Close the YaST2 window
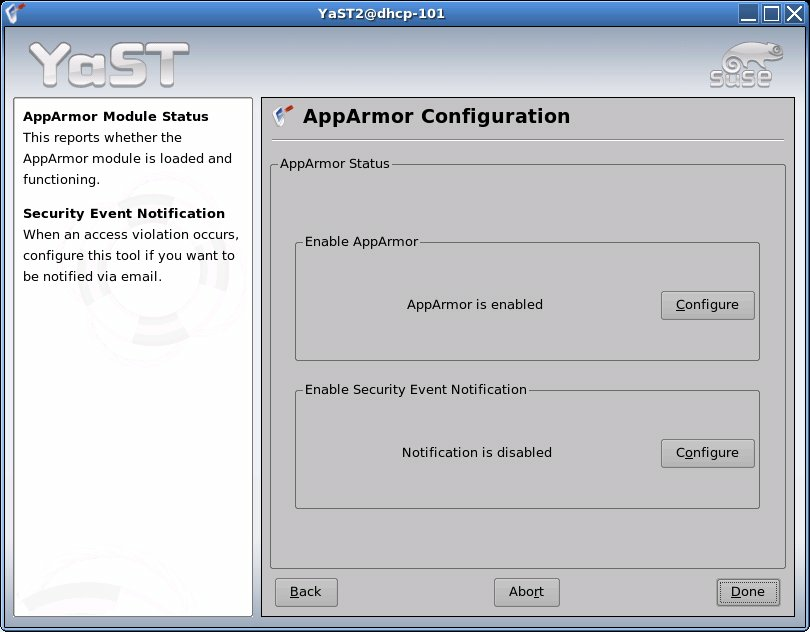810x632 pixels. 794,13
